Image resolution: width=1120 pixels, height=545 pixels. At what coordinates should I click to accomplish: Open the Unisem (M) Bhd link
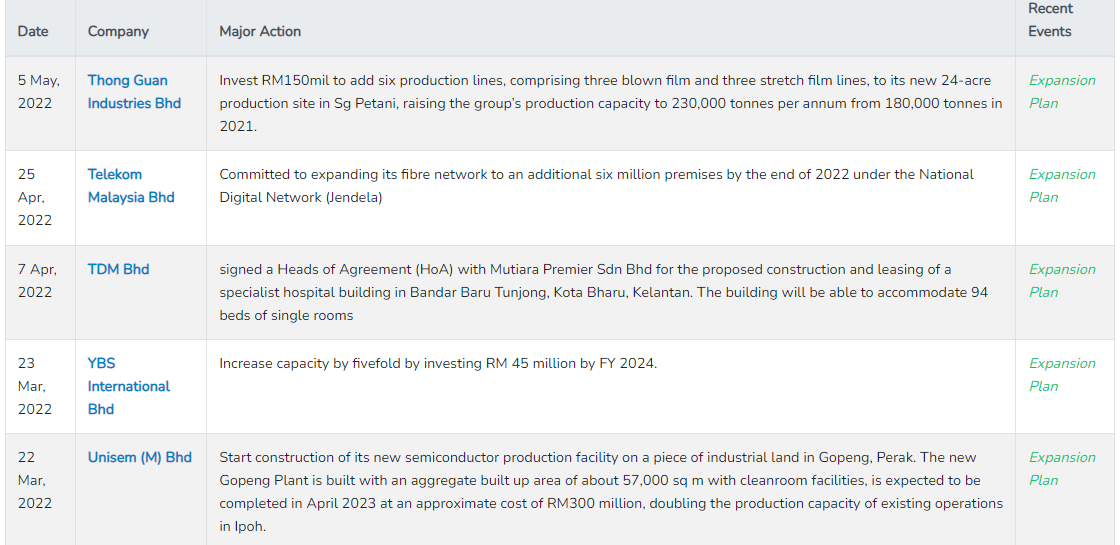pyautogui.click(x=139, y=457)
